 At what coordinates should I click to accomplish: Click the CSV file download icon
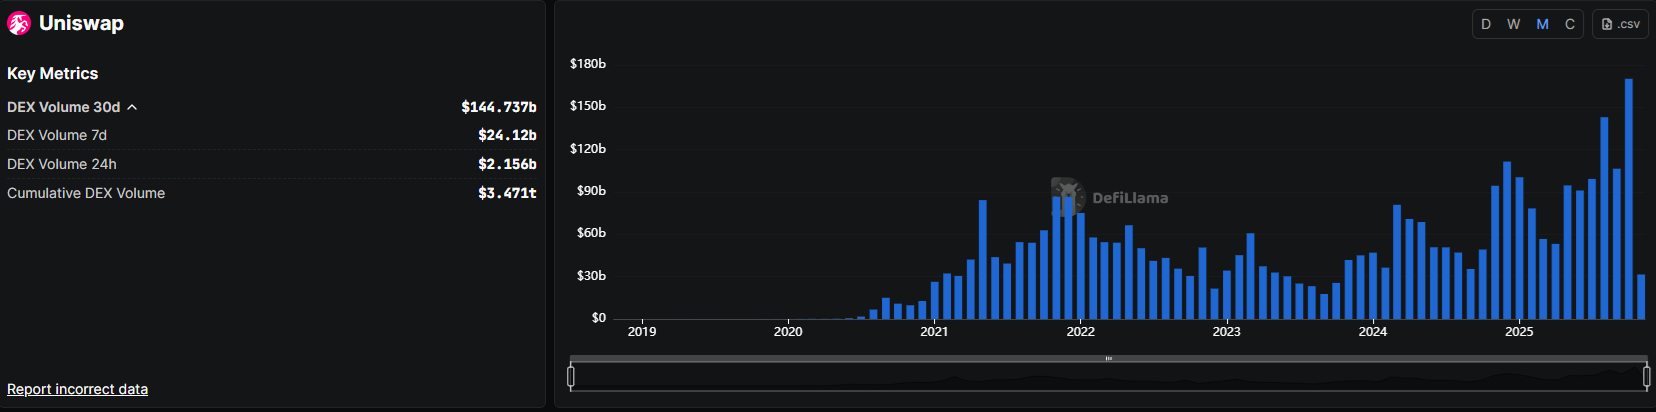1607,24
